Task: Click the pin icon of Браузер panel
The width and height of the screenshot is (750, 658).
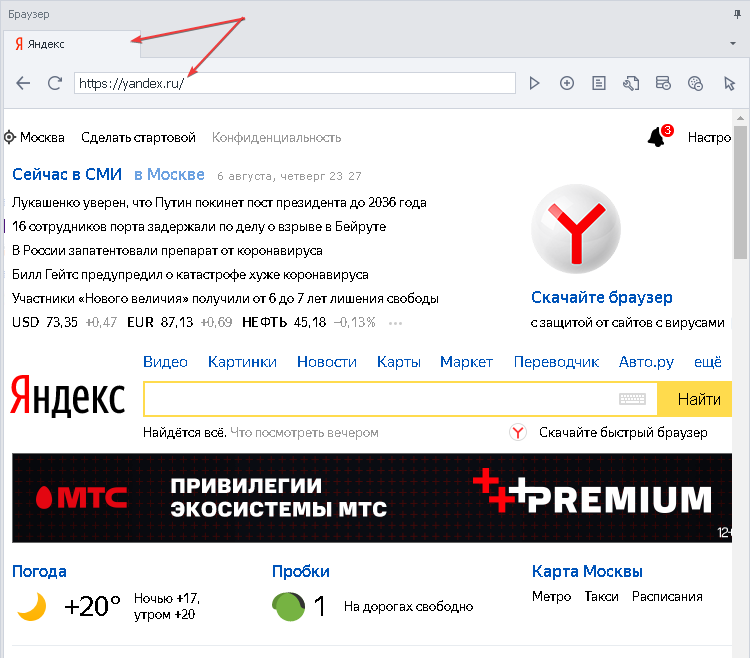Action: (738, 14)
